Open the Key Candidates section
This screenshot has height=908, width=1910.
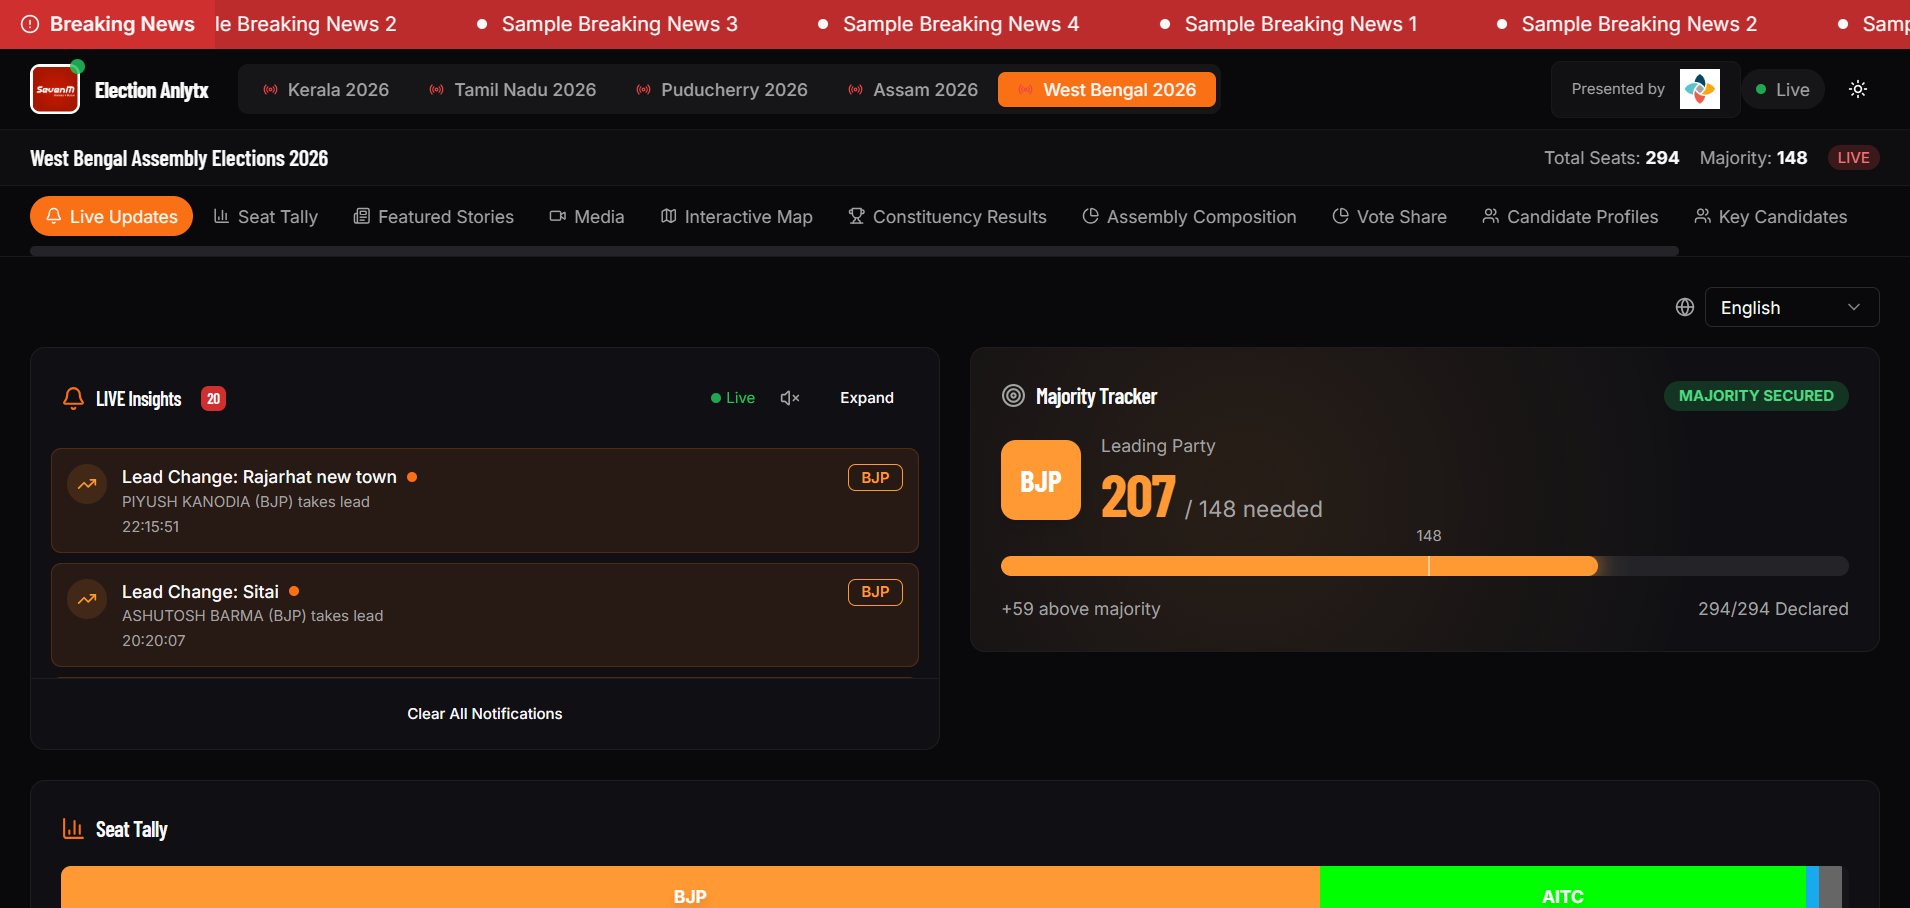(1771, 216)
